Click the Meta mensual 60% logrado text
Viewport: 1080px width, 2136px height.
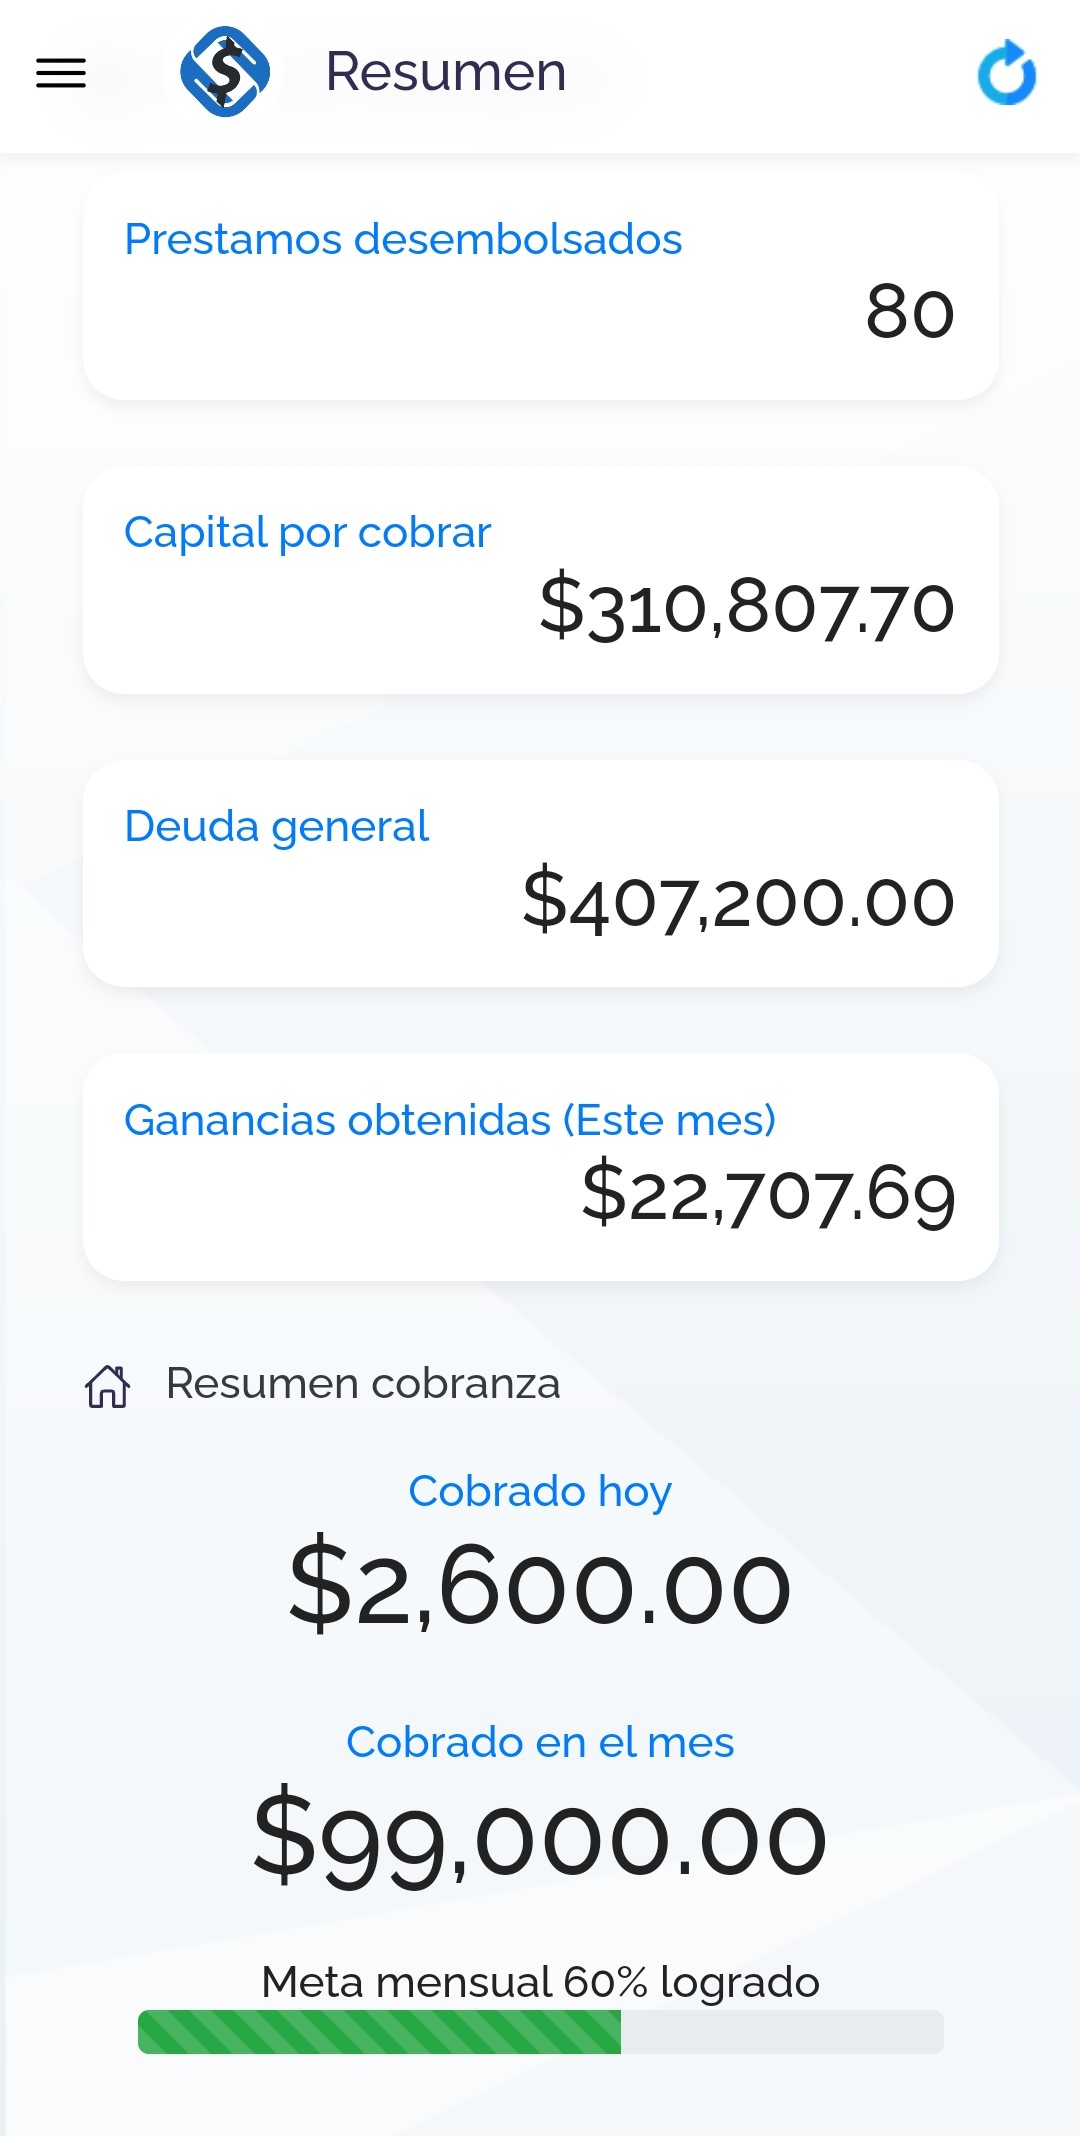540,1982
